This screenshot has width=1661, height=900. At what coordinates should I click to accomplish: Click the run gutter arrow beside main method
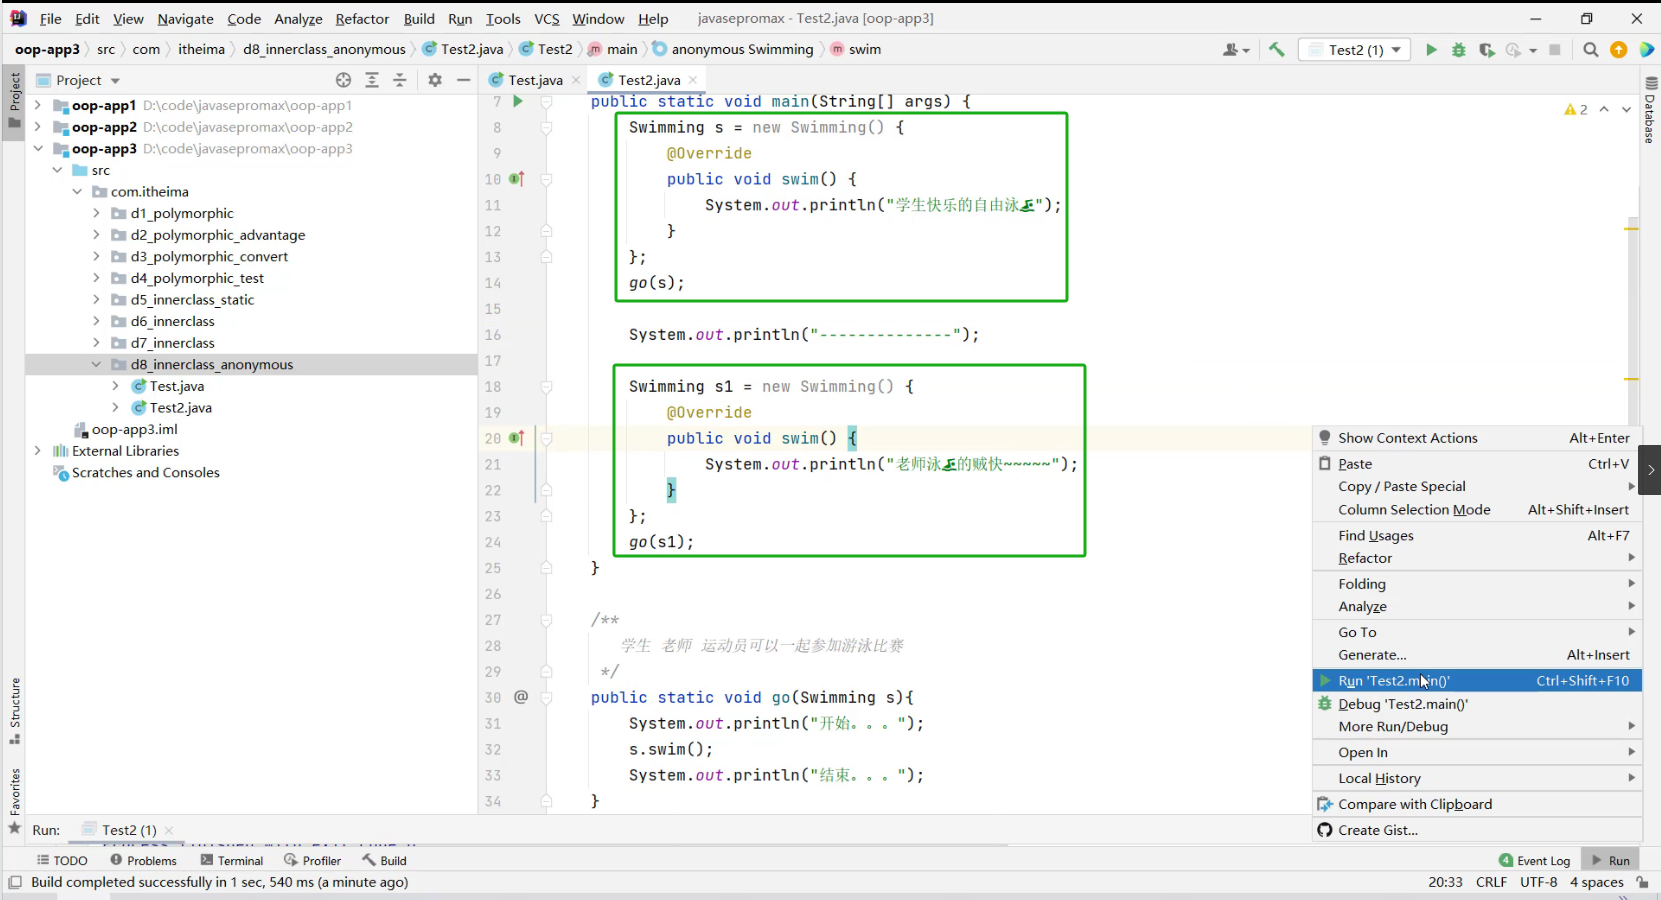518,101
